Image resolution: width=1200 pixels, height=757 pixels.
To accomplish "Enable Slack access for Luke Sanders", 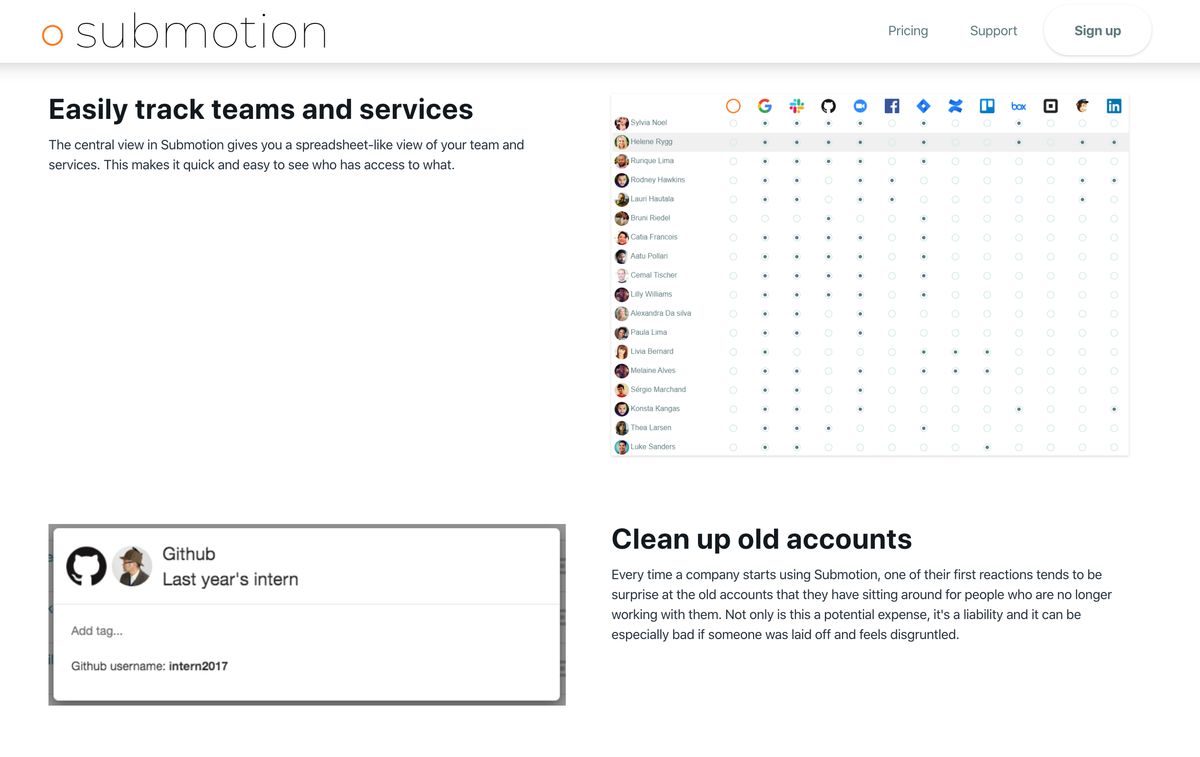I will pos(796,446).
